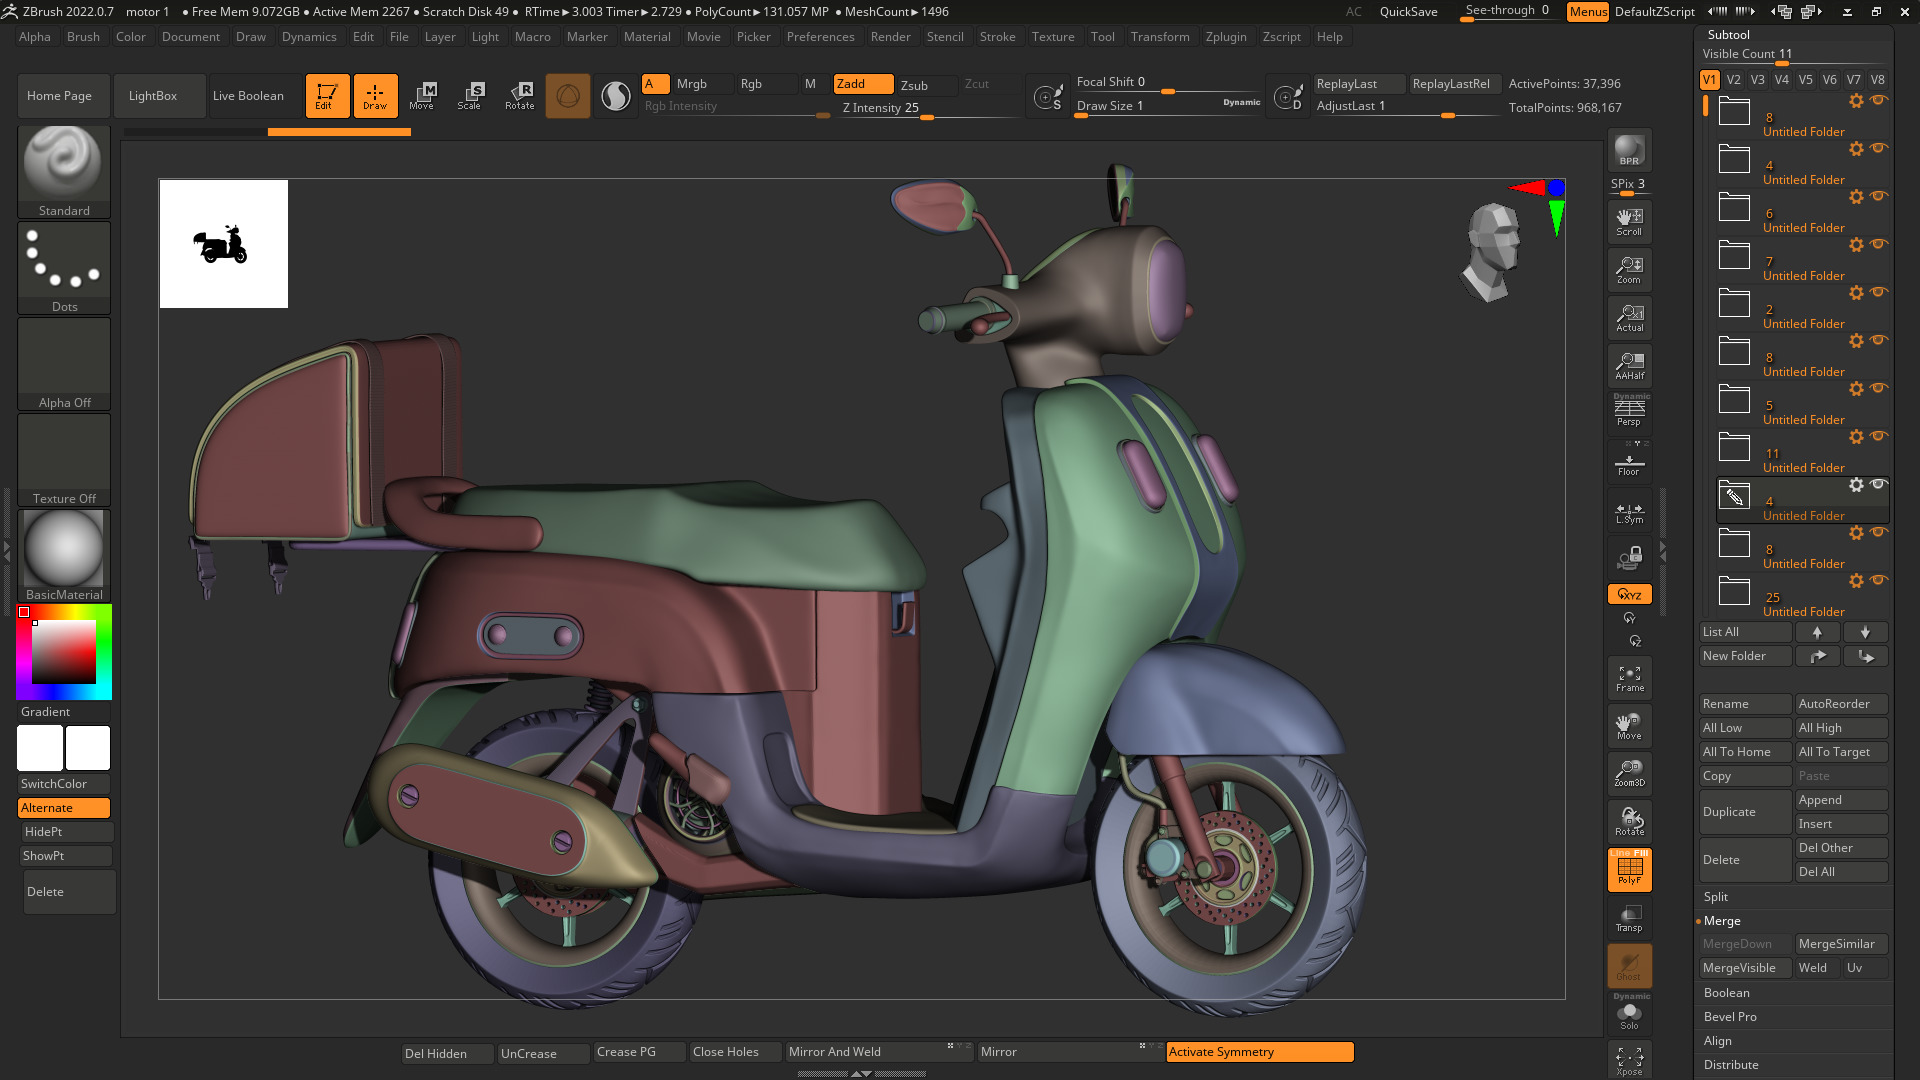
Task: Click the MergeVisible button
Action: [x=1745, y=968]
